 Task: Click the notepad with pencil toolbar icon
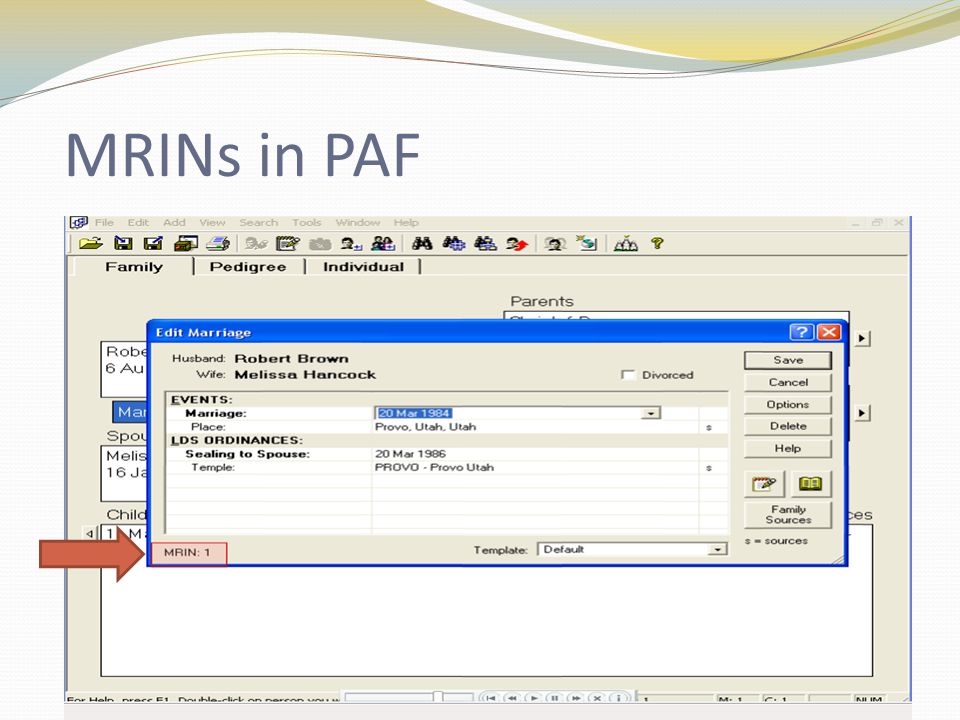[287, 244]
